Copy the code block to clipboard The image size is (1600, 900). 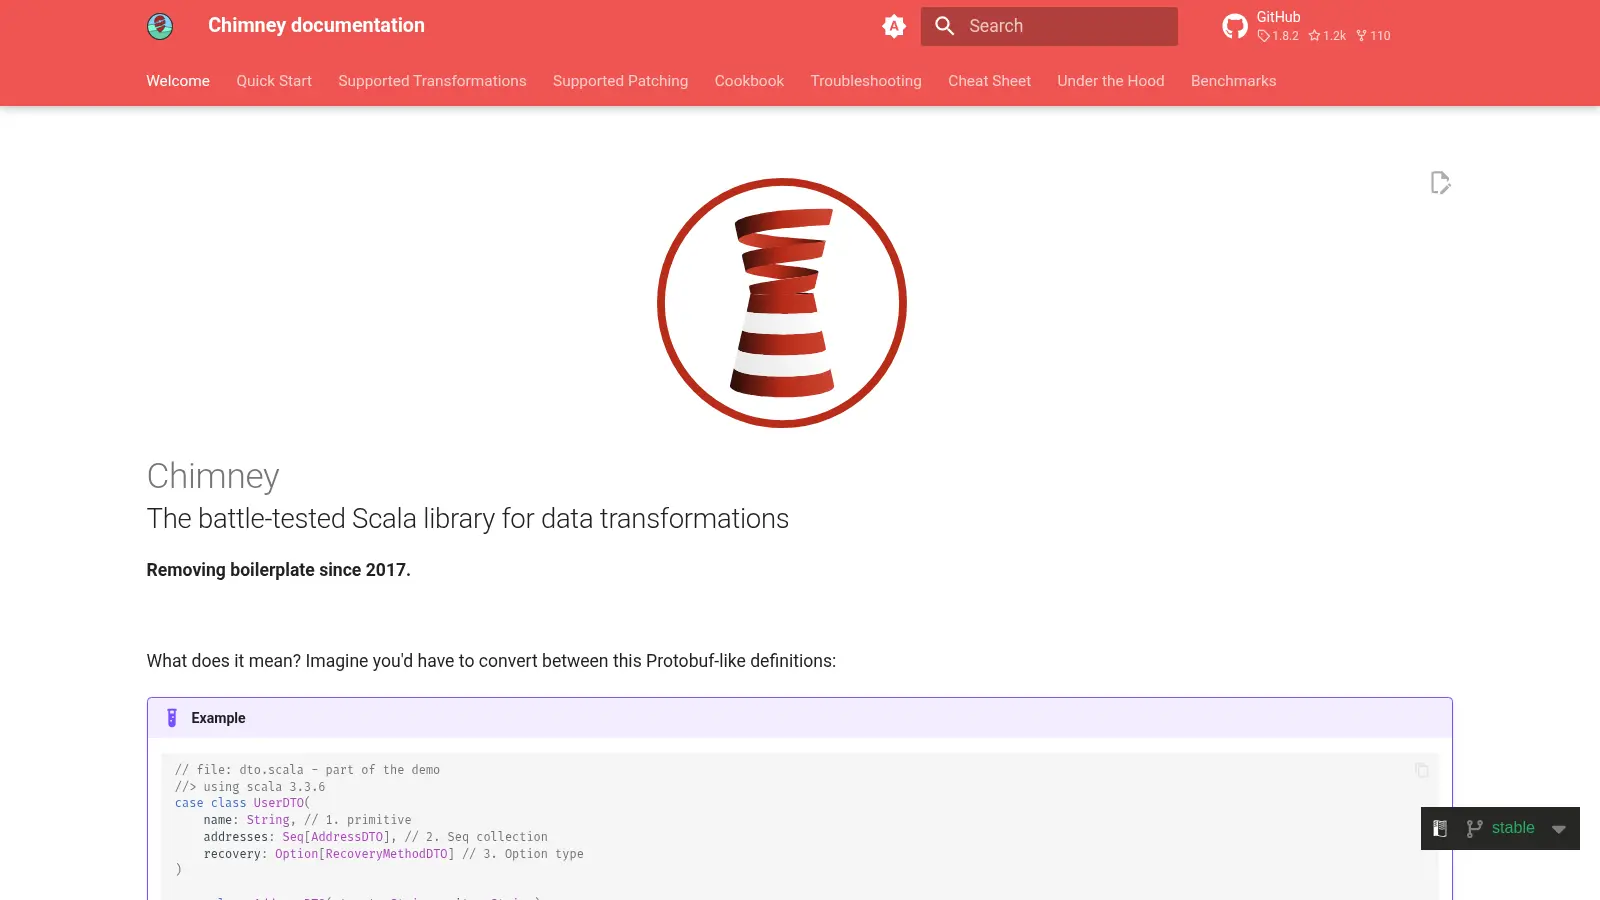tap(1422, 770)
